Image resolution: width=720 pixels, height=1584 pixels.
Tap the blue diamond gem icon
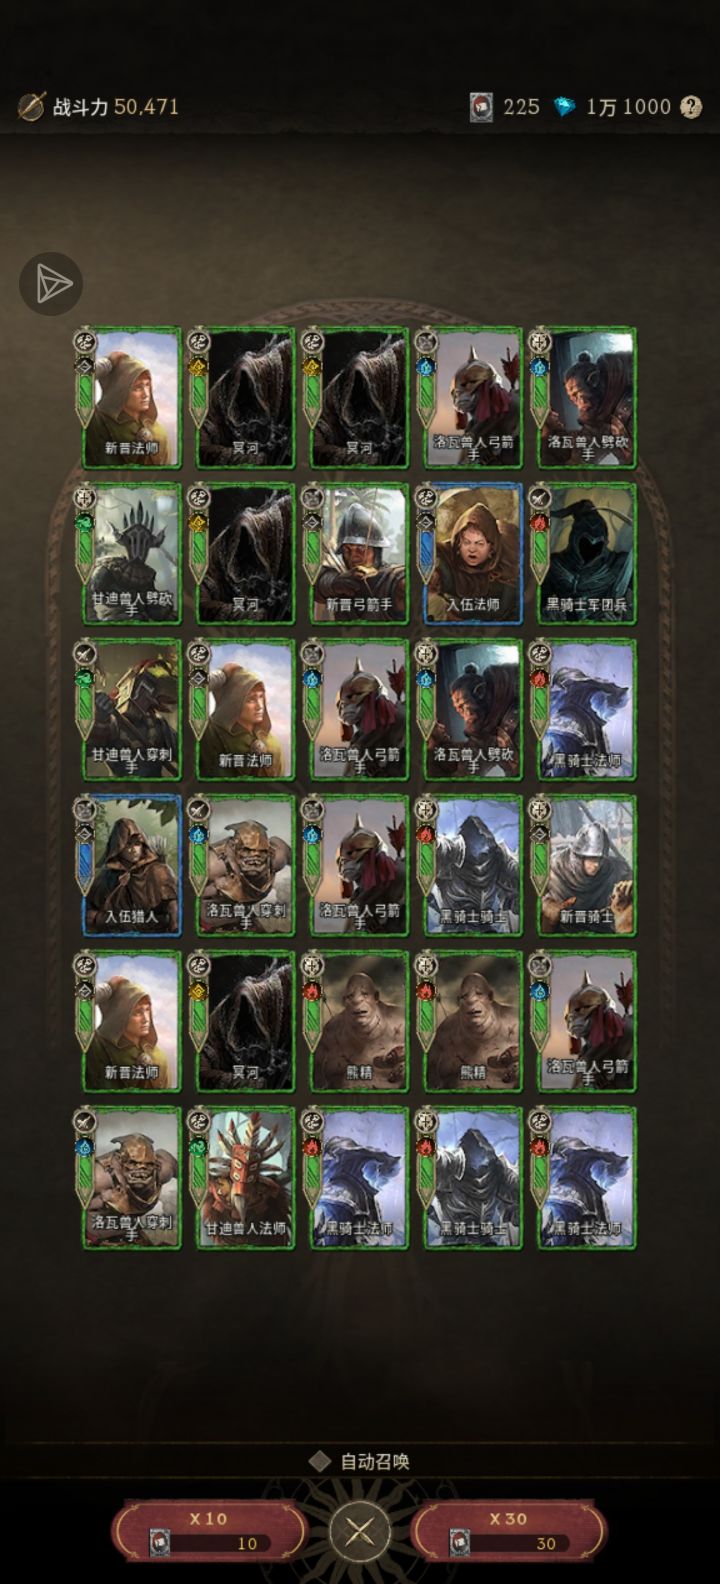565,107
